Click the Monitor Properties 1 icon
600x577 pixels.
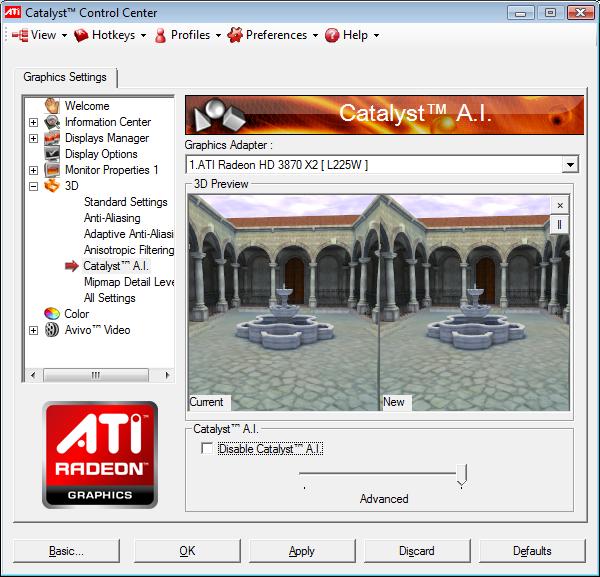click(x=52, y=170)
